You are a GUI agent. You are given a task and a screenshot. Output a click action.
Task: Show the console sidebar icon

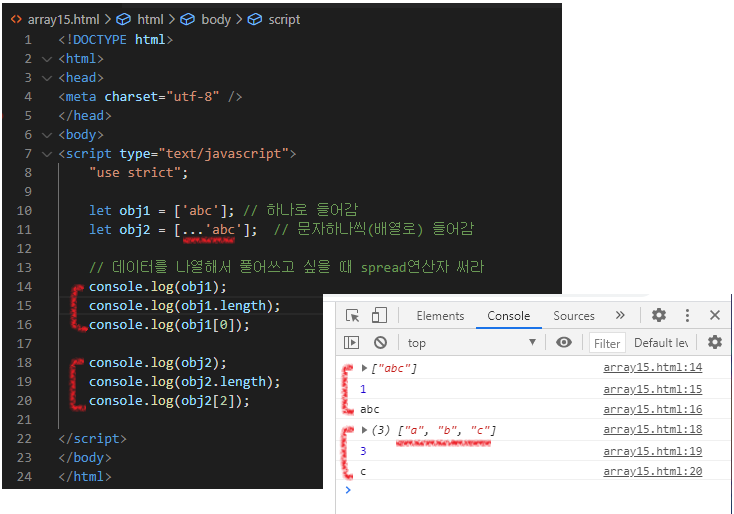click(x=352, y=343)
